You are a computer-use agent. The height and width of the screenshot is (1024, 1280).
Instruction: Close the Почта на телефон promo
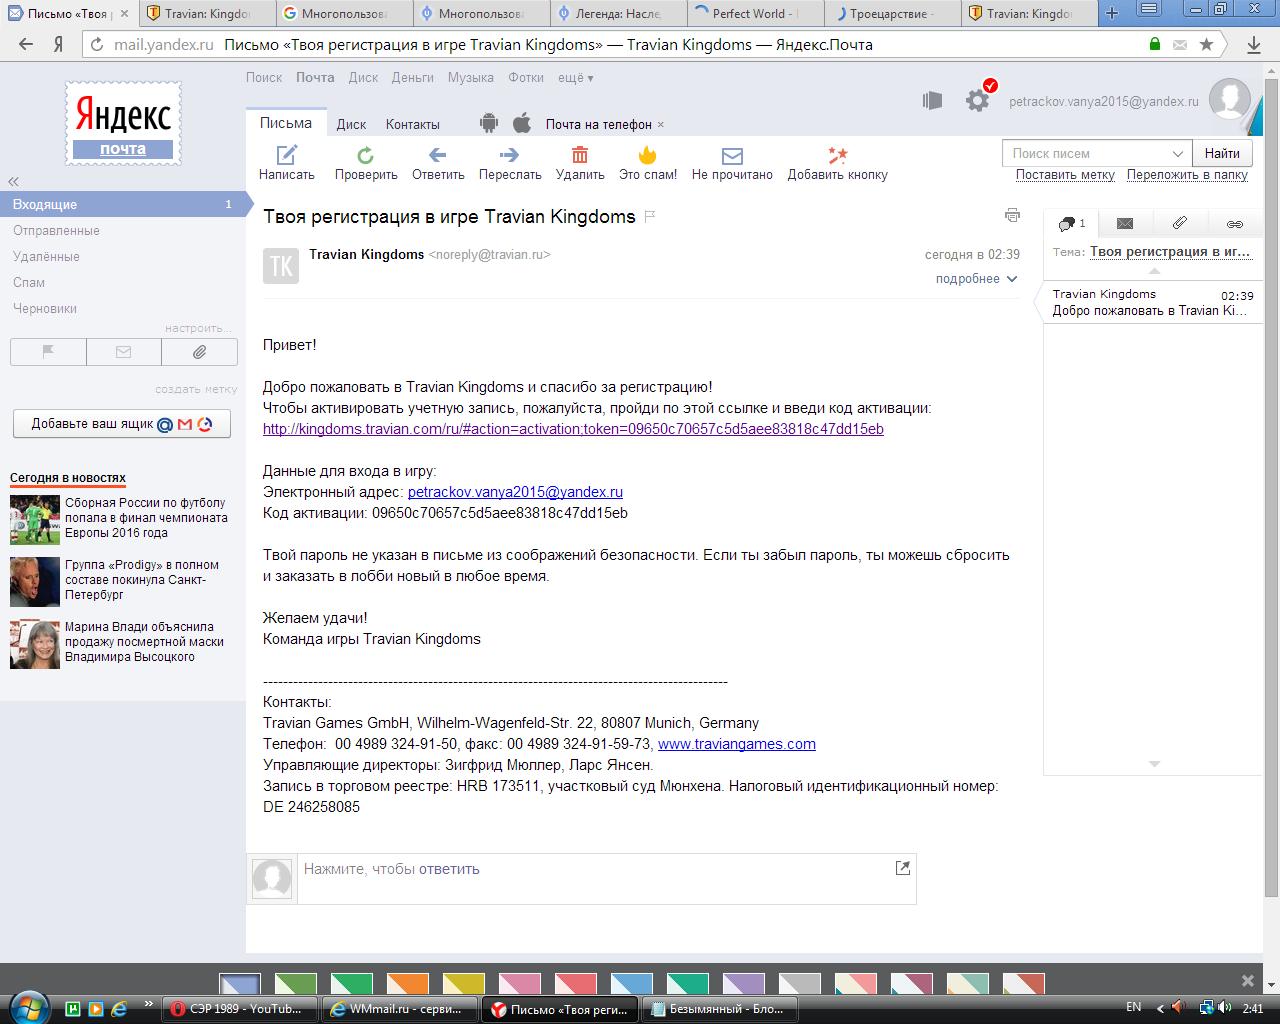[661, 125]
